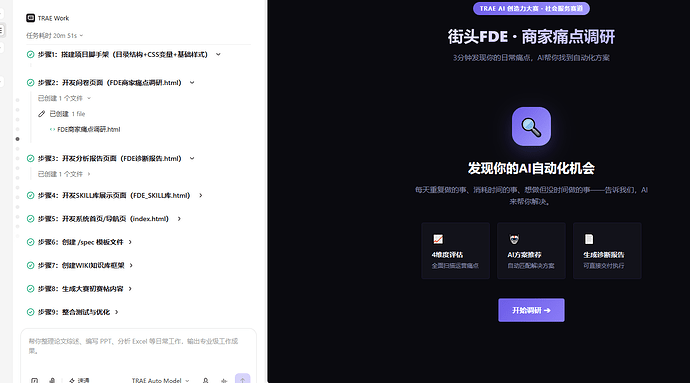Click the green check icon for 步骤5
690x383 pixels.
coord(30,219)
